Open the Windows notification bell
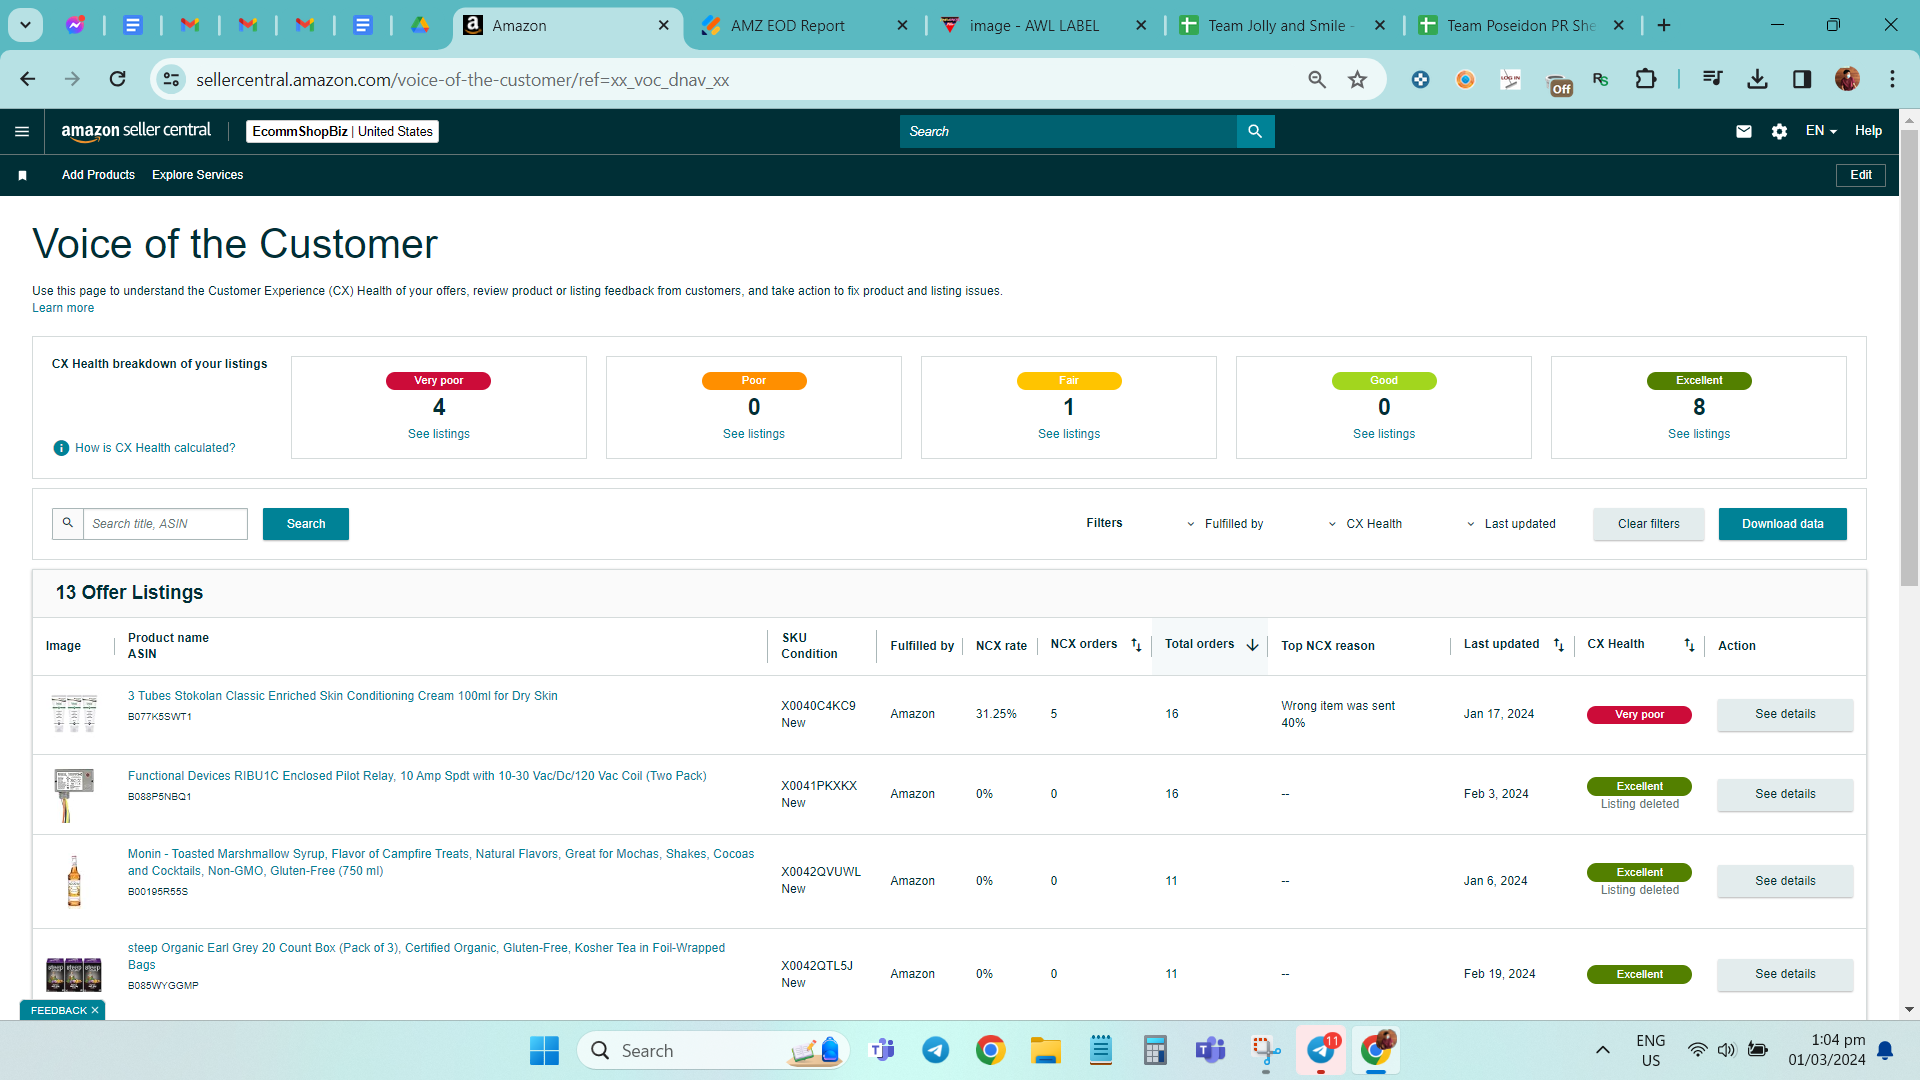Viewport: 1920px width, 1080px height. point(1885,1050)
